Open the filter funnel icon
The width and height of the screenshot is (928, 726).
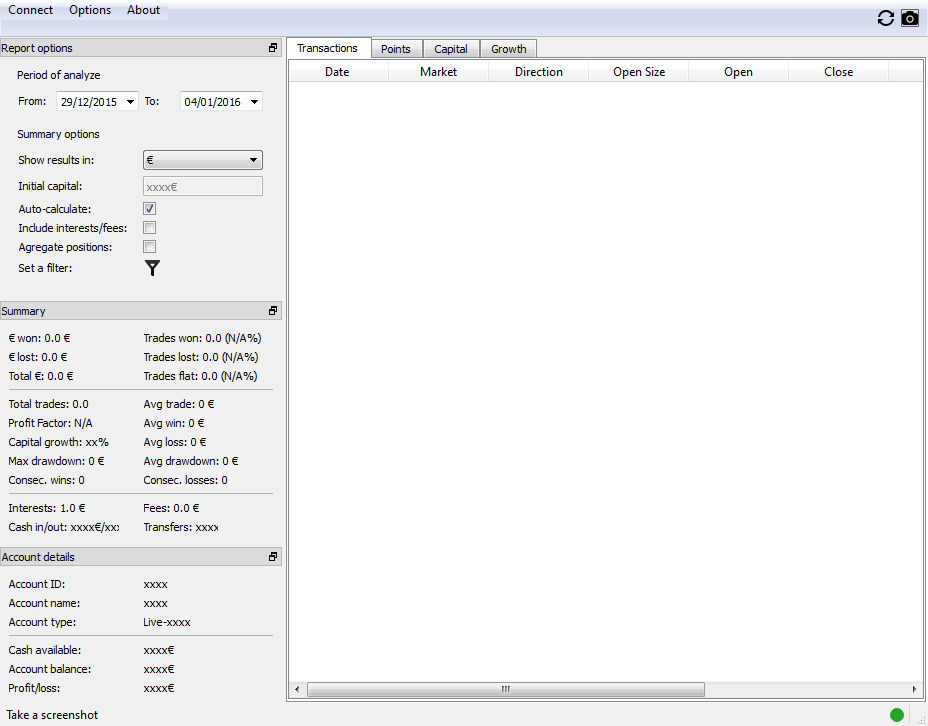pyautogui.click(x=152, y=268)
